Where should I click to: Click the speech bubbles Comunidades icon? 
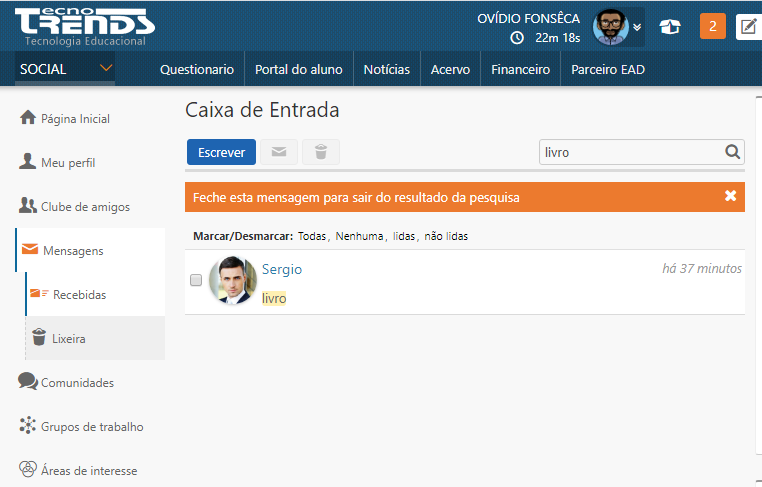[x=28, y=382]
